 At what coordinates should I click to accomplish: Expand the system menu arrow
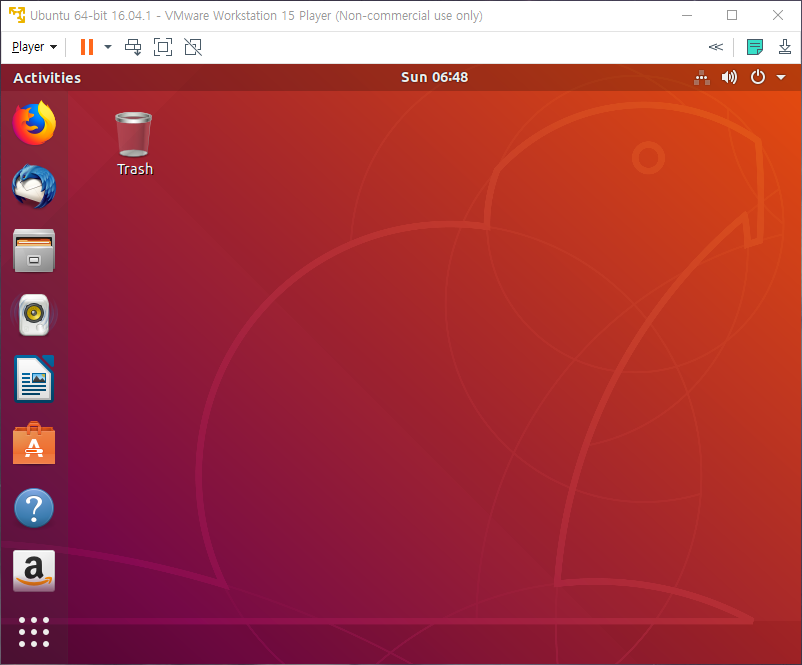point(781,78)
